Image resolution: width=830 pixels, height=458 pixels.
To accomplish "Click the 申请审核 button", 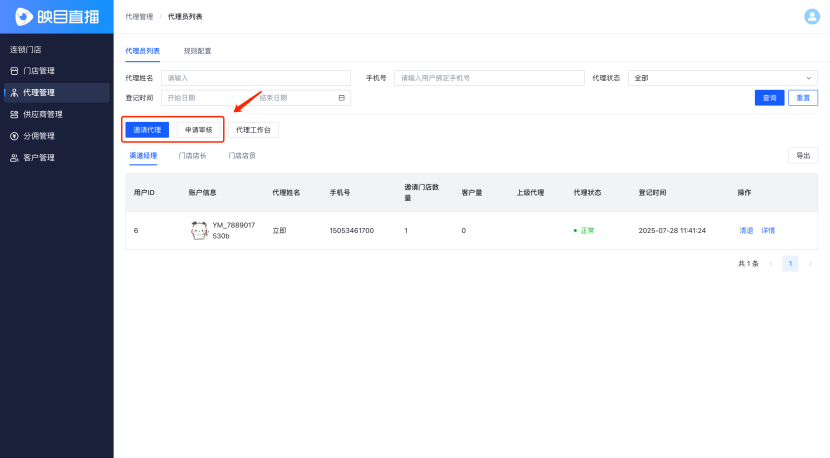I will pyautogui.click(x=199, y=130).
